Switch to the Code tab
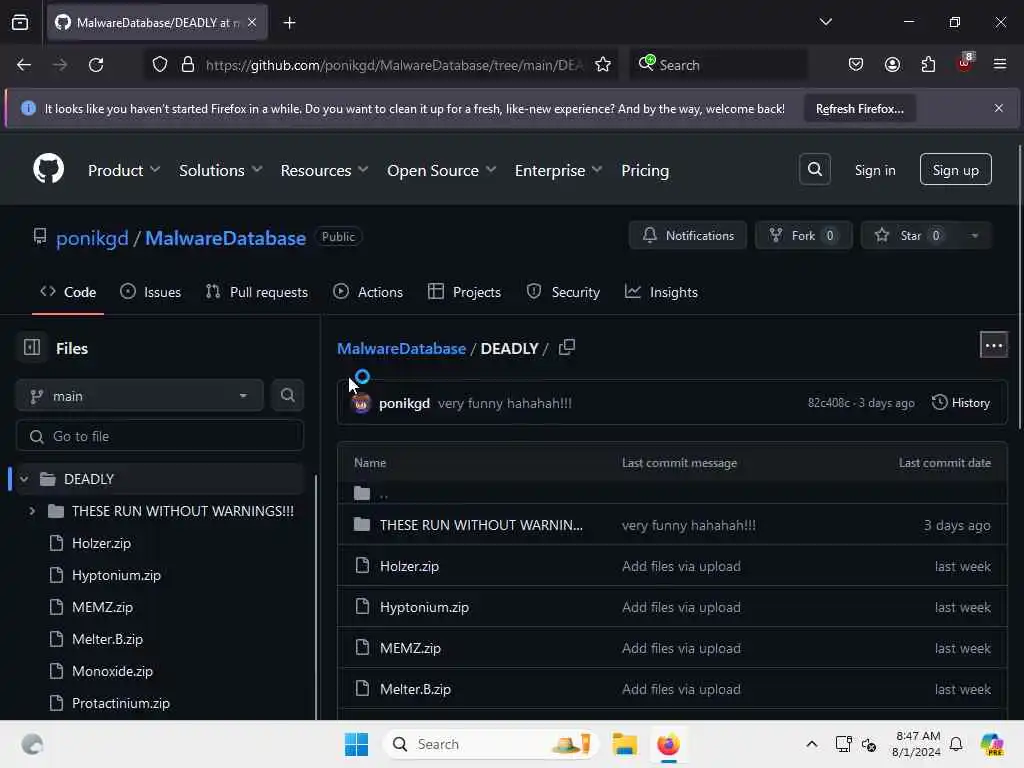The height and width of the screenshot is (768, 1024). coord(68,293)
